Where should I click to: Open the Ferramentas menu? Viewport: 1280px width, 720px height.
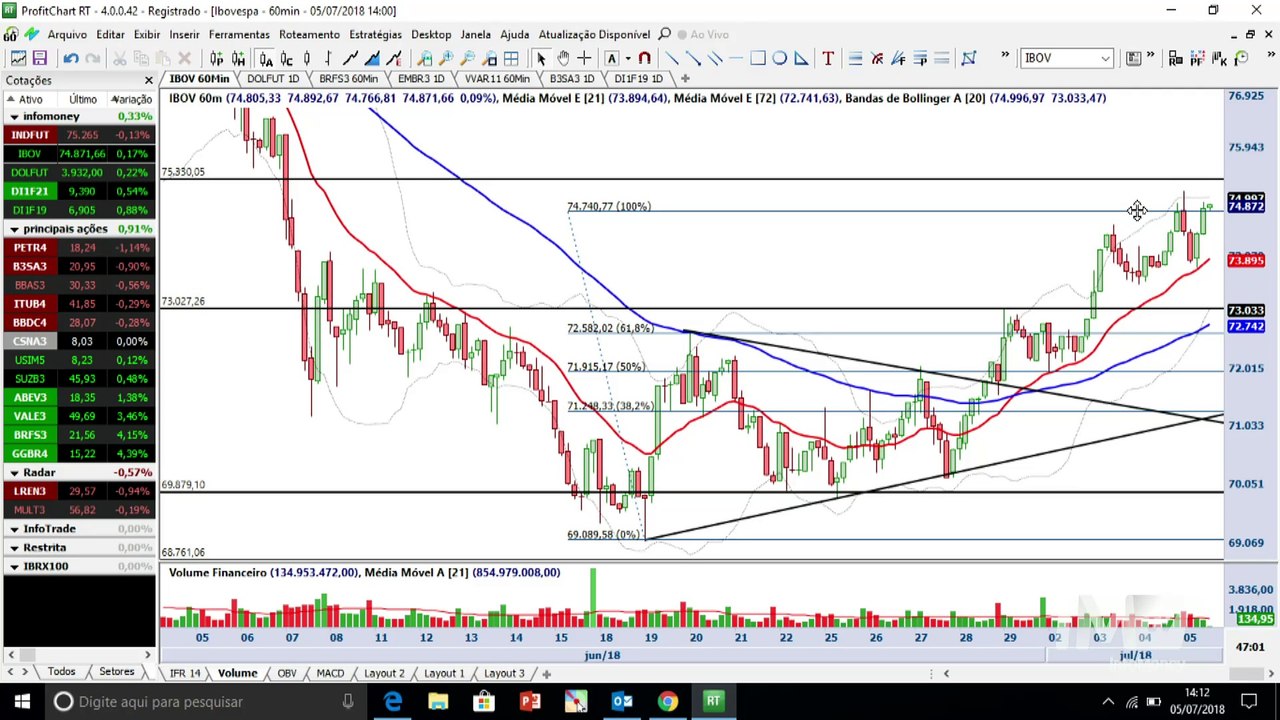click(239, 34)
